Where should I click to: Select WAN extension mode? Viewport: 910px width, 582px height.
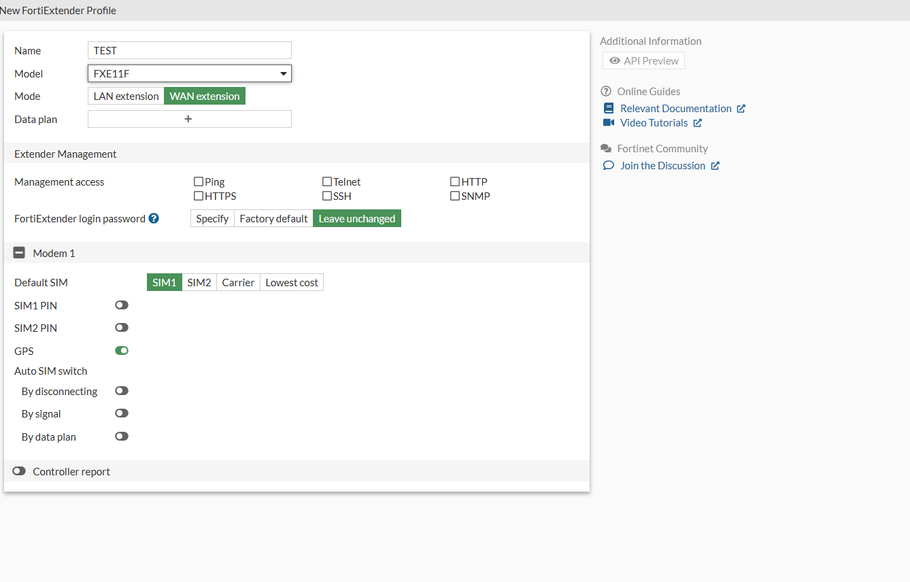click(x=205, y=96)
